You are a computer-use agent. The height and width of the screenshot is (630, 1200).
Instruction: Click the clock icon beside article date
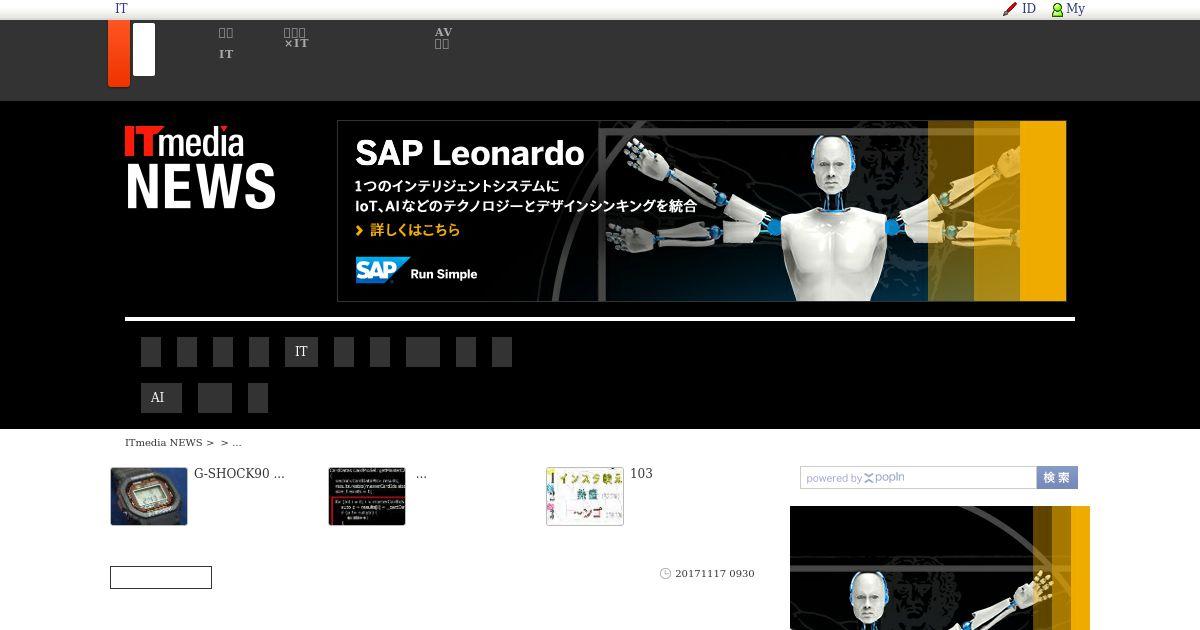(x=665, y=573)
